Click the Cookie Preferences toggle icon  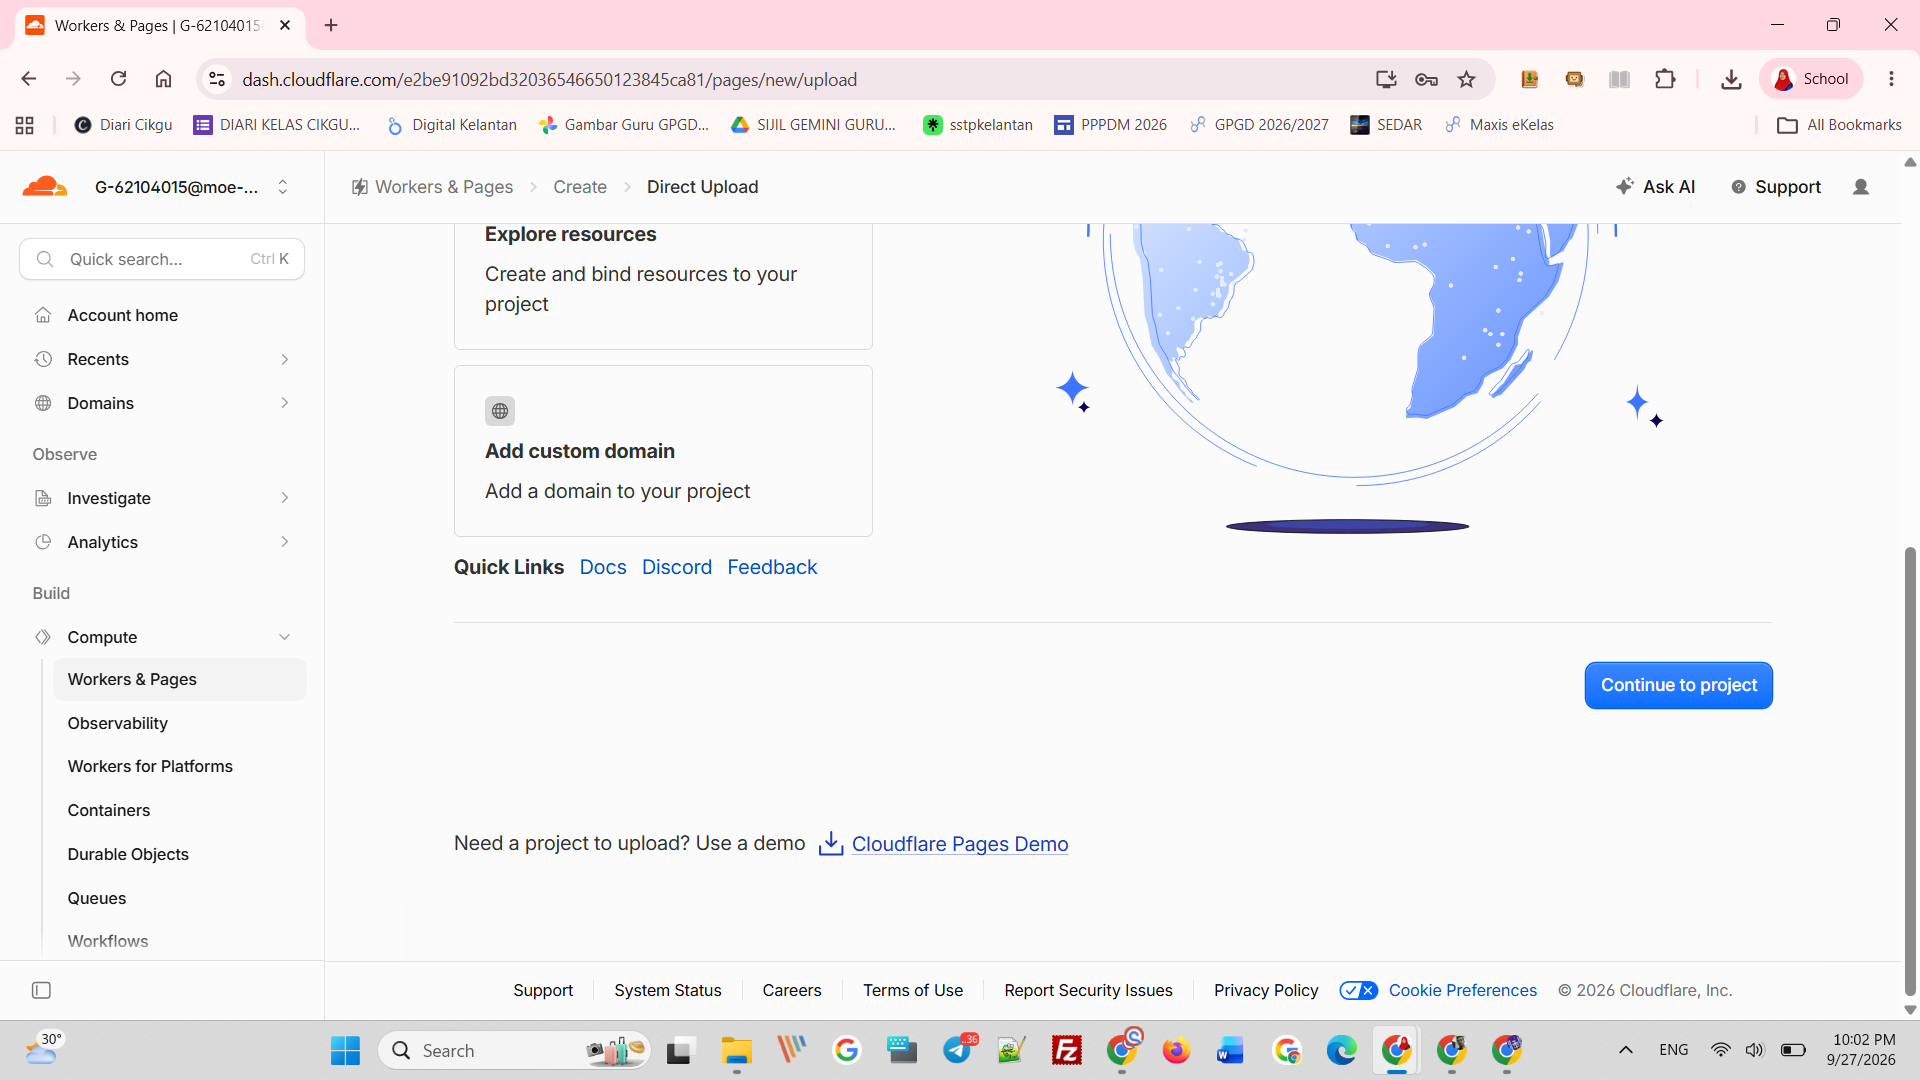[x=1358, y=990]
